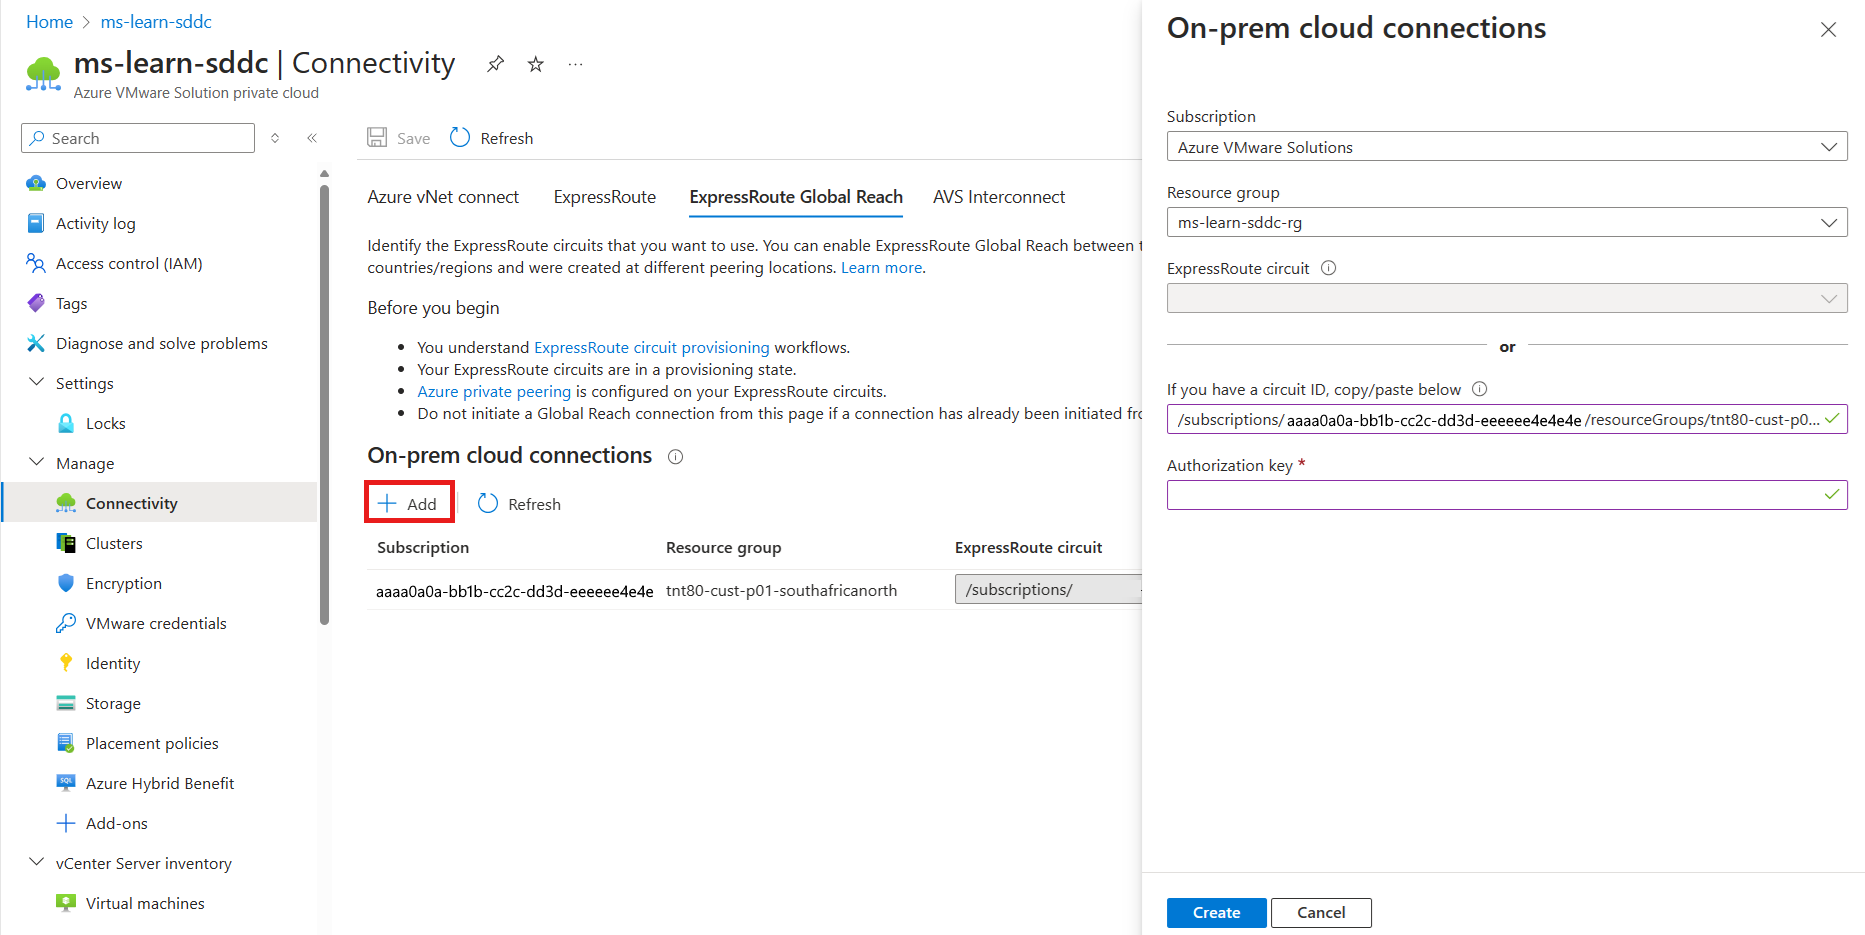The width and height of the screenshot is (1865, 935).
Task: Sort by Resource group column header
Action: tap(723, 548)
